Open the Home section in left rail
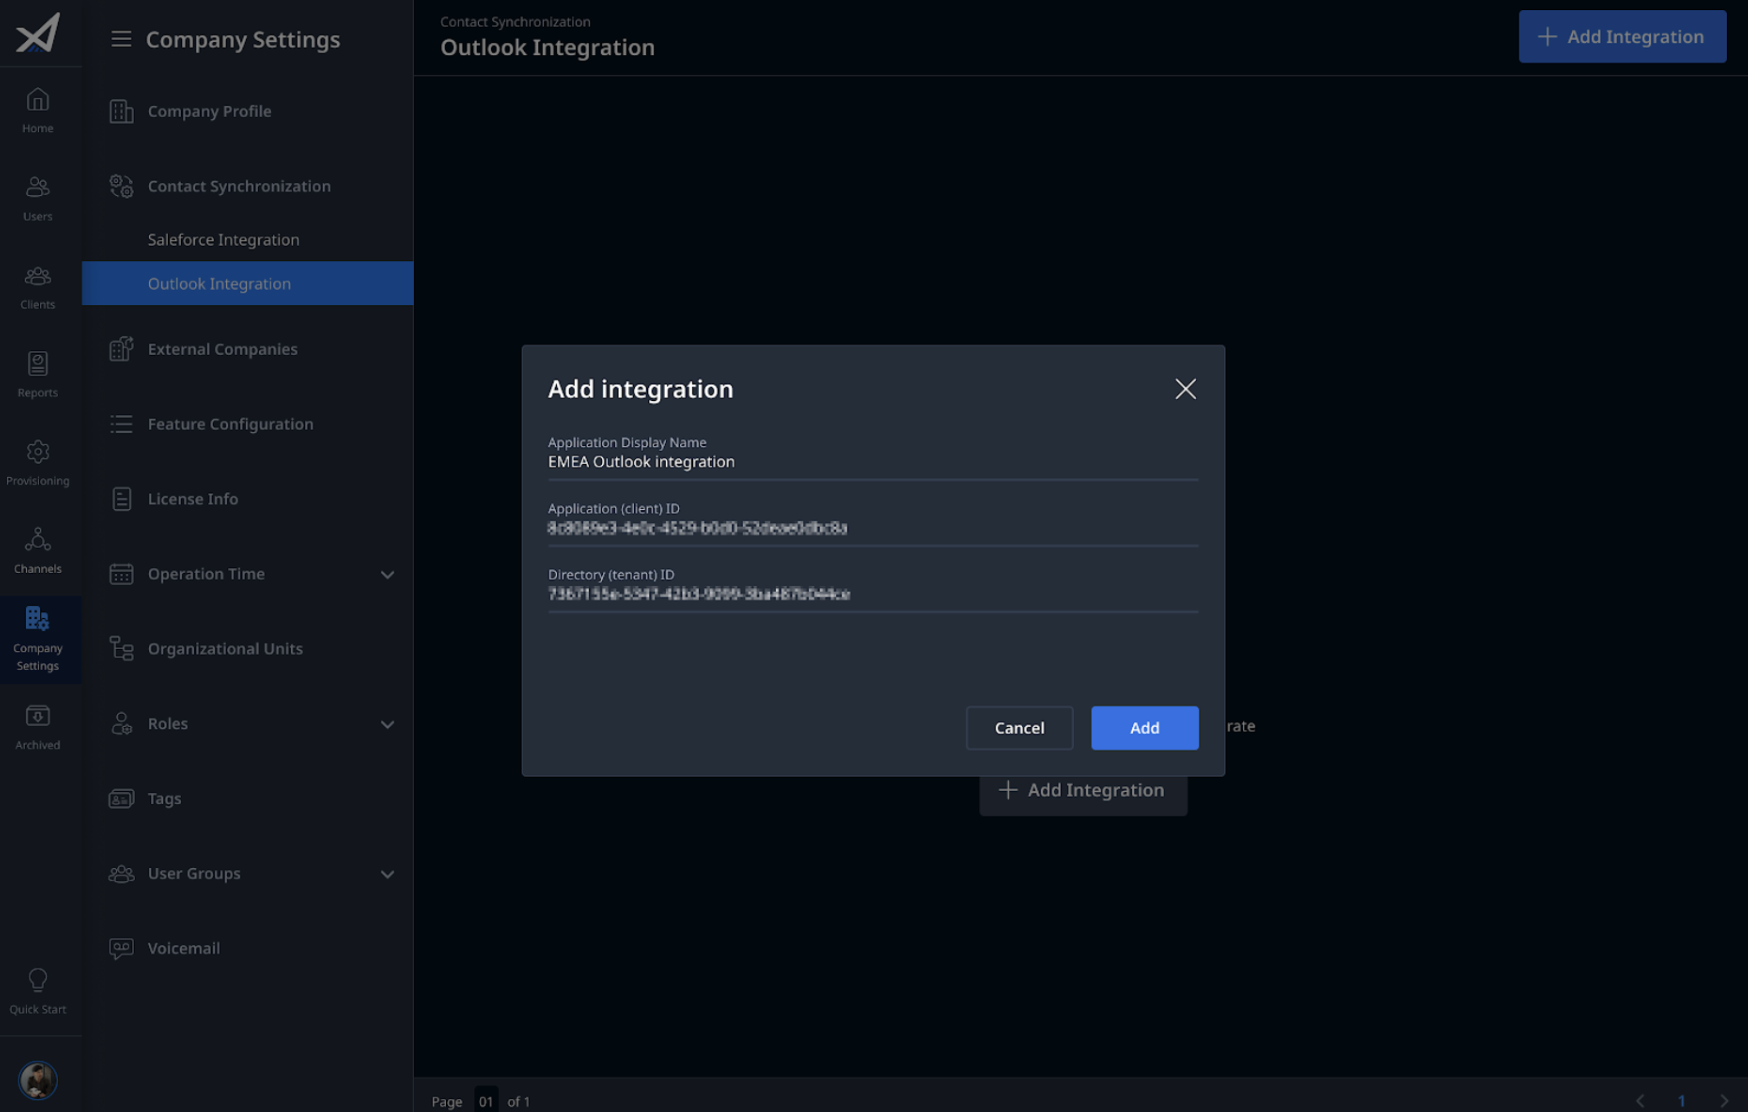This screenshot has height=1112, width=1748. (38, 110)
